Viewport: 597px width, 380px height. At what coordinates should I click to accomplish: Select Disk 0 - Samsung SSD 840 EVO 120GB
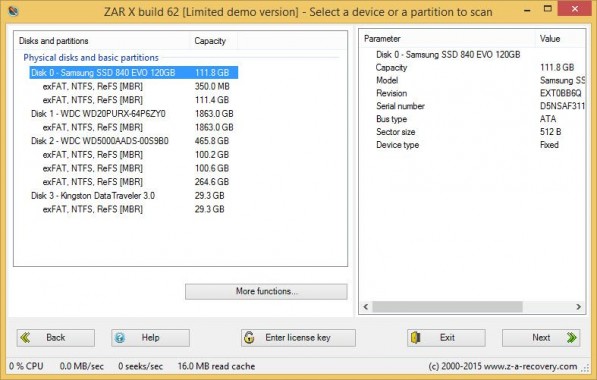[x=134, y=73]
